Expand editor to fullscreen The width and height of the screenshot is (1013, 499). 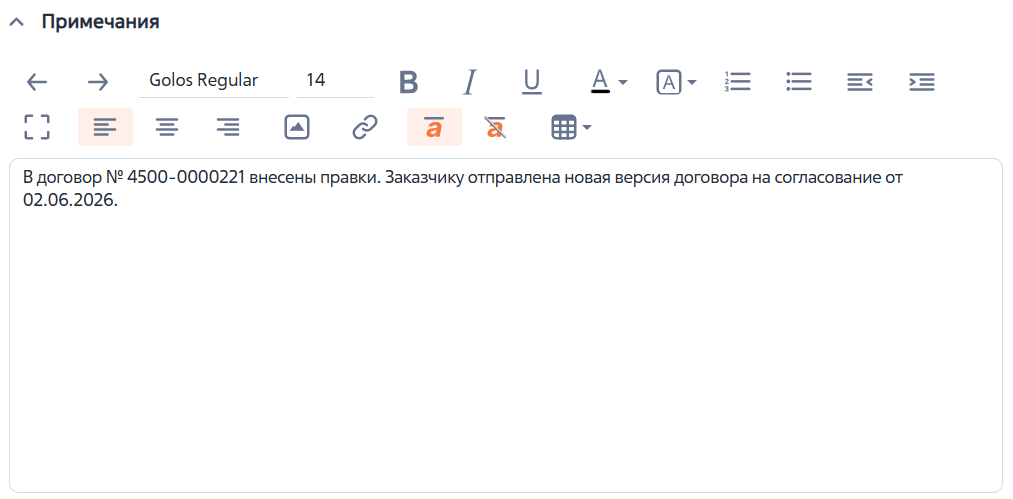pyautogui.click(x=37, y=127)
